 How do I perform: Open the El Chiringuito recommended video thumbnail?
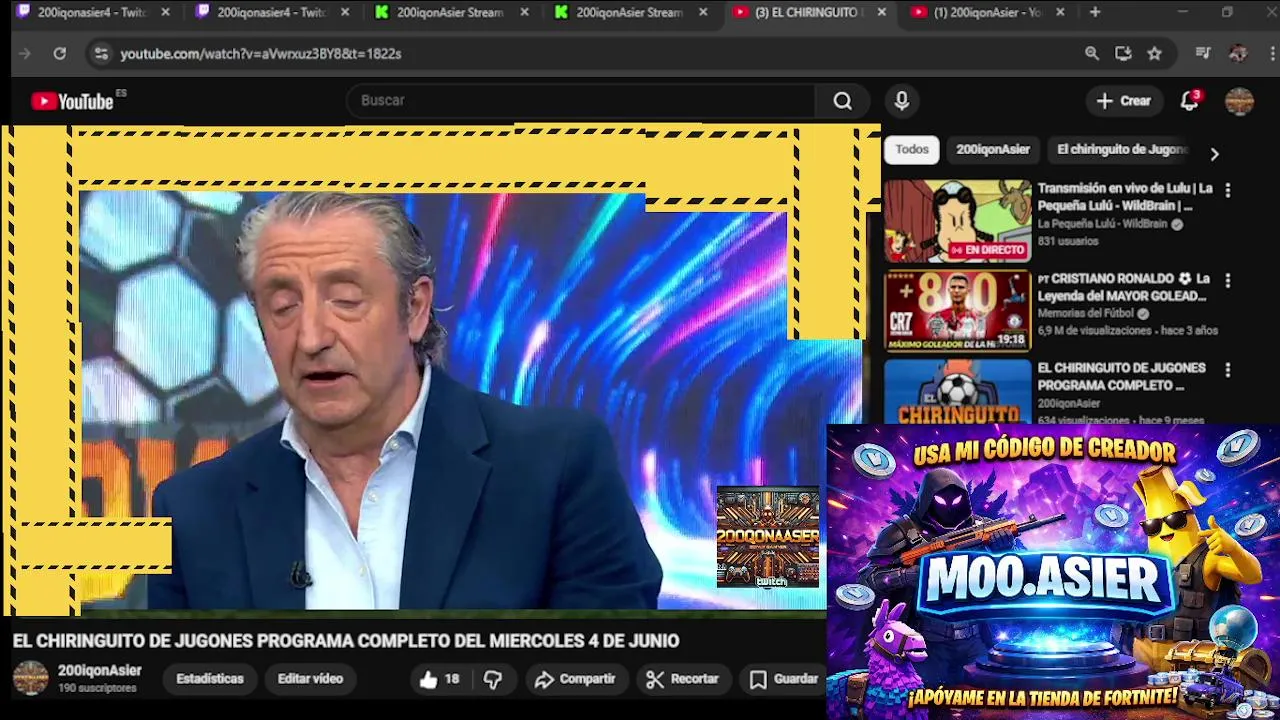click(x=958, y=391)
